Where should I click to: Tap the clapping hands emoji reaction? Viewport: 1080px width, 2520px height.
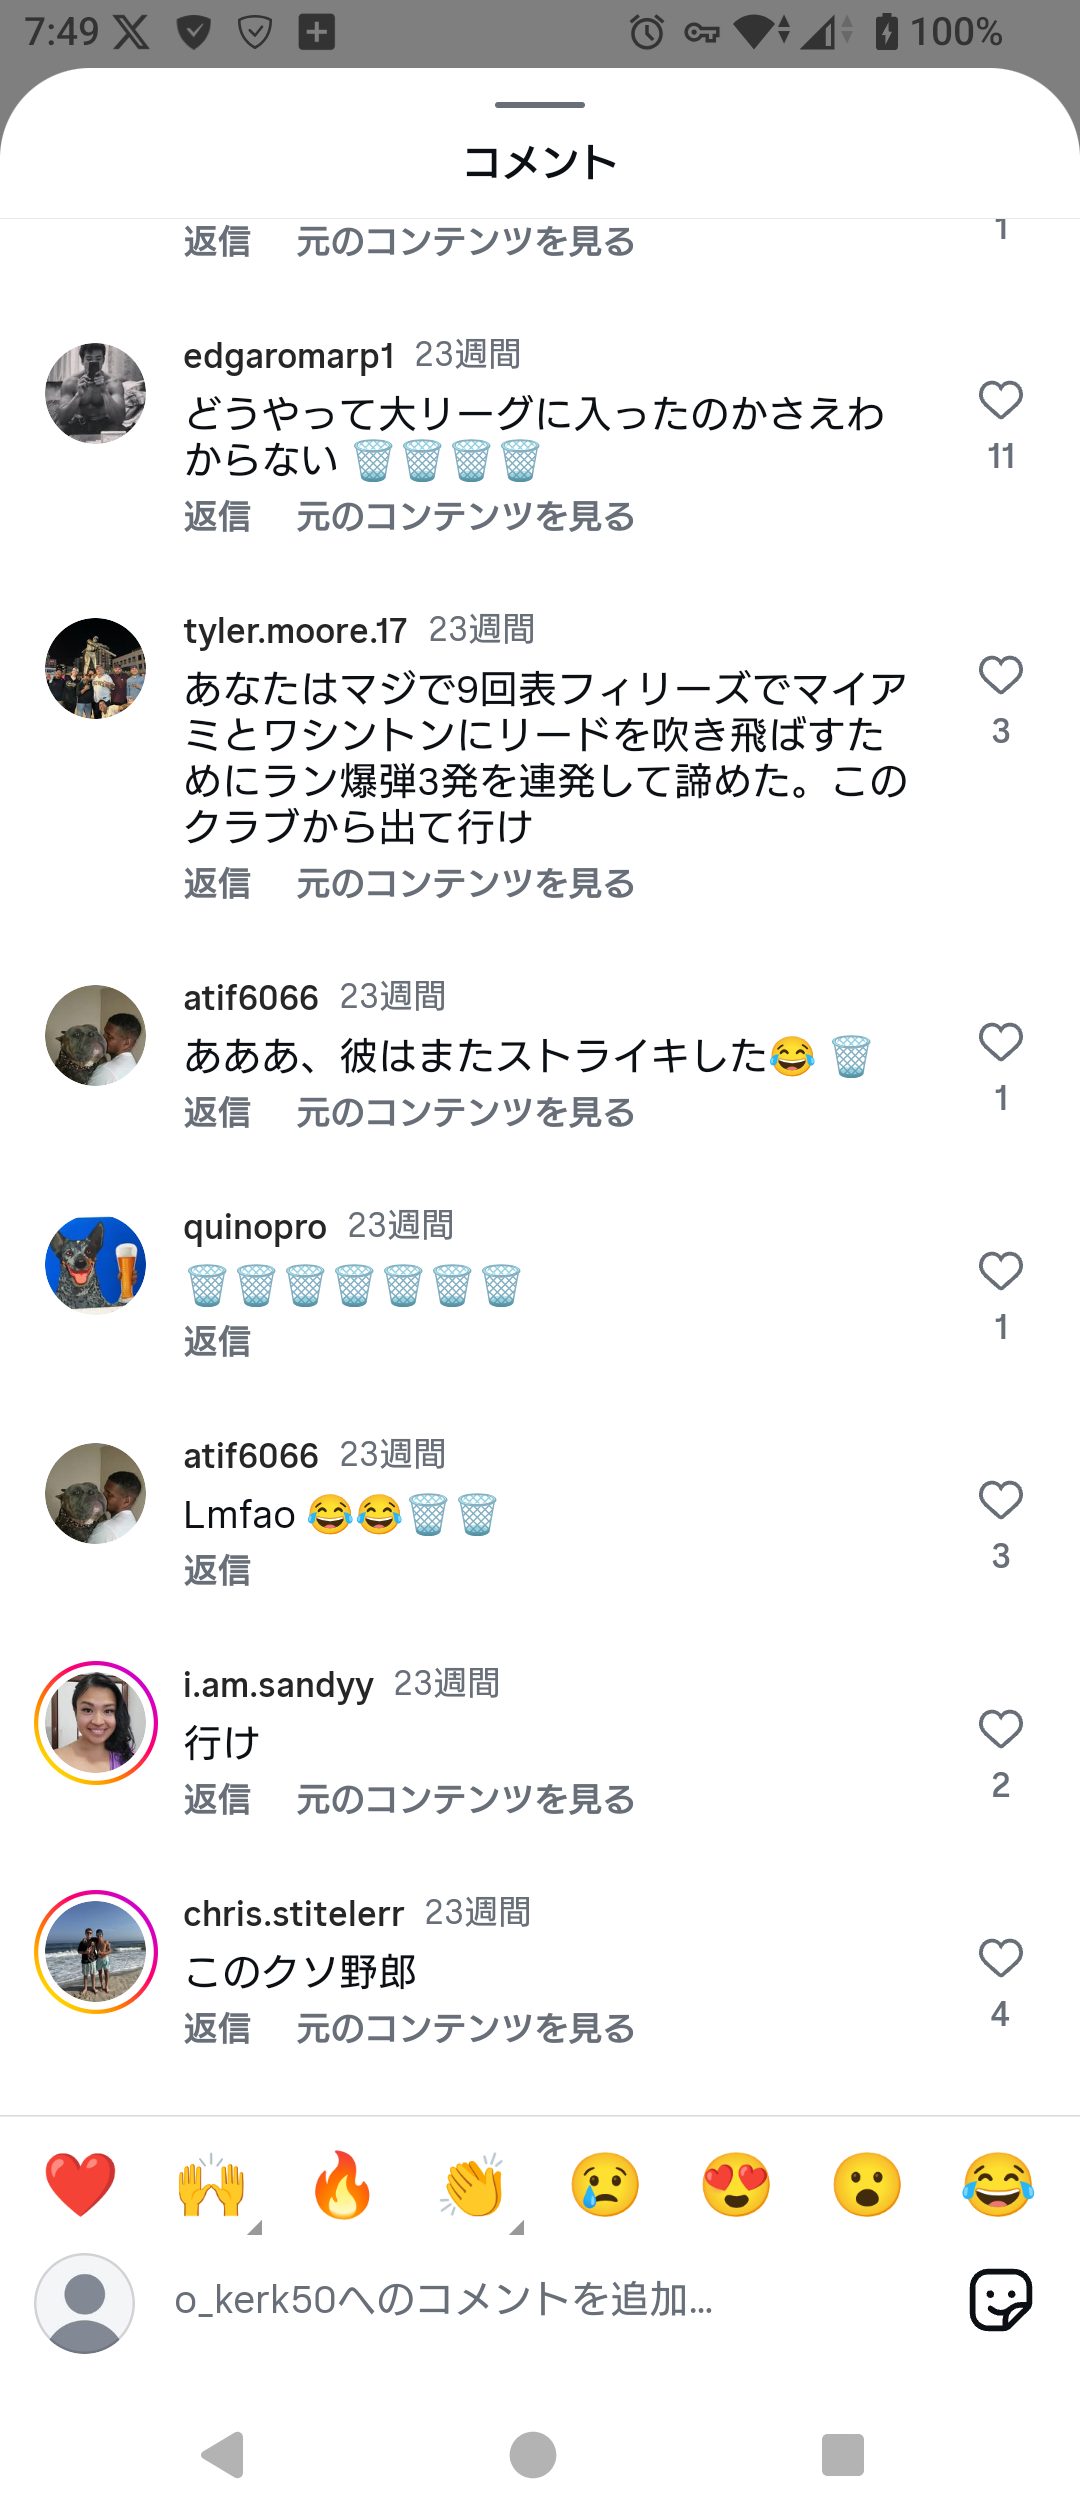click(x=473, y=2185)
